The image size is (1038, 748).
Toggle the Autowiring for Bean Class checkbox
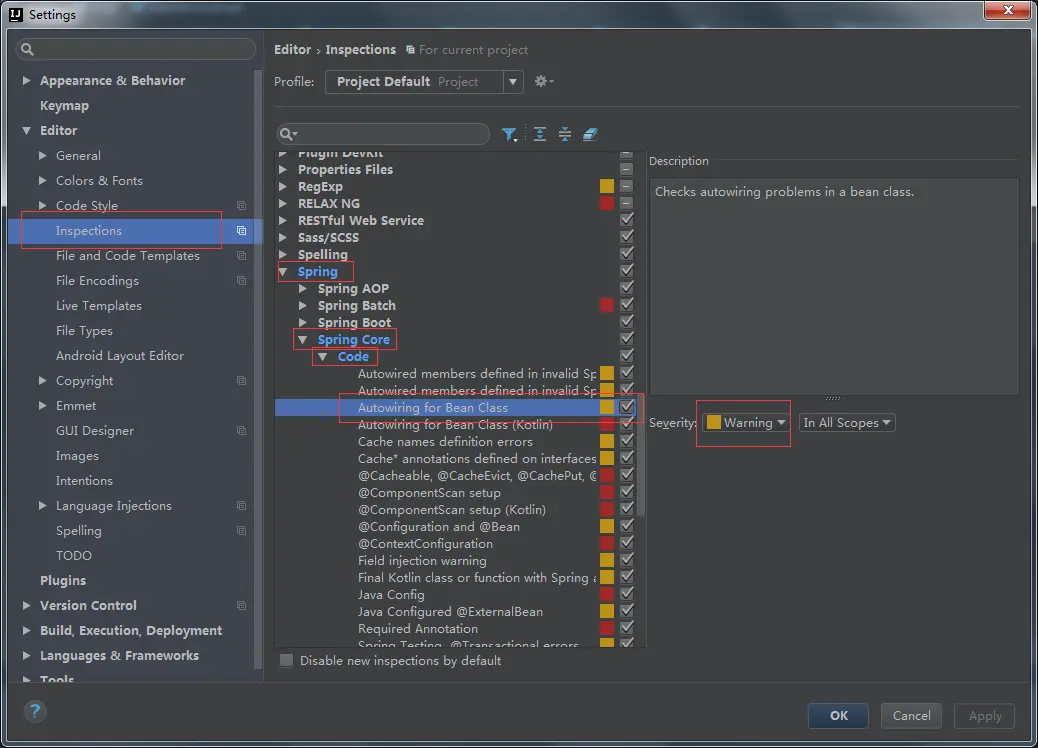click(x=626, y=407)
